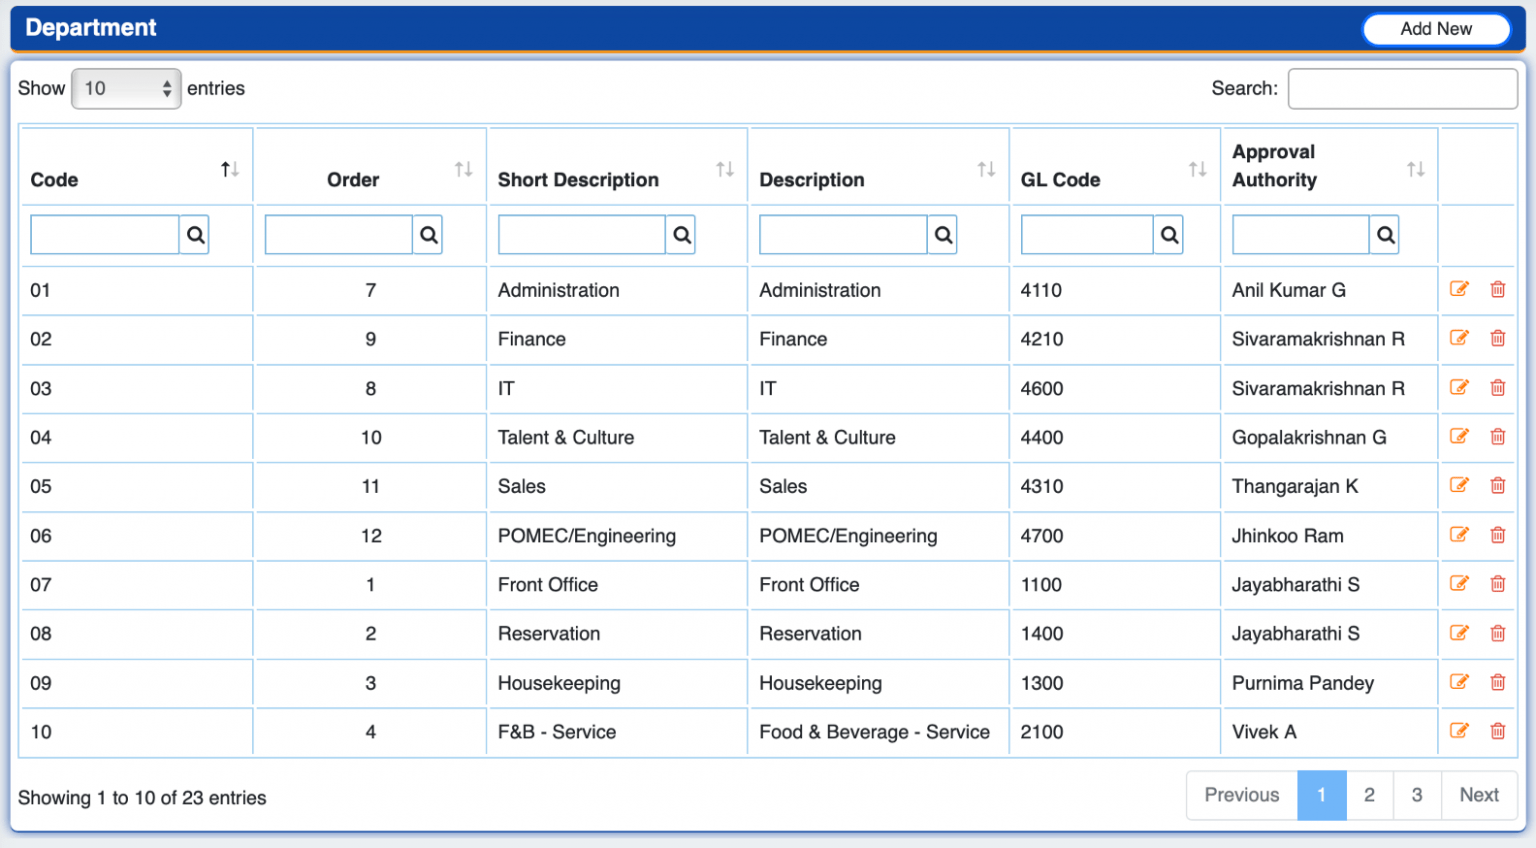Edit the Administration department row
The width and height of the screenshot is (1536, 848).
(x=1459, y=289)
